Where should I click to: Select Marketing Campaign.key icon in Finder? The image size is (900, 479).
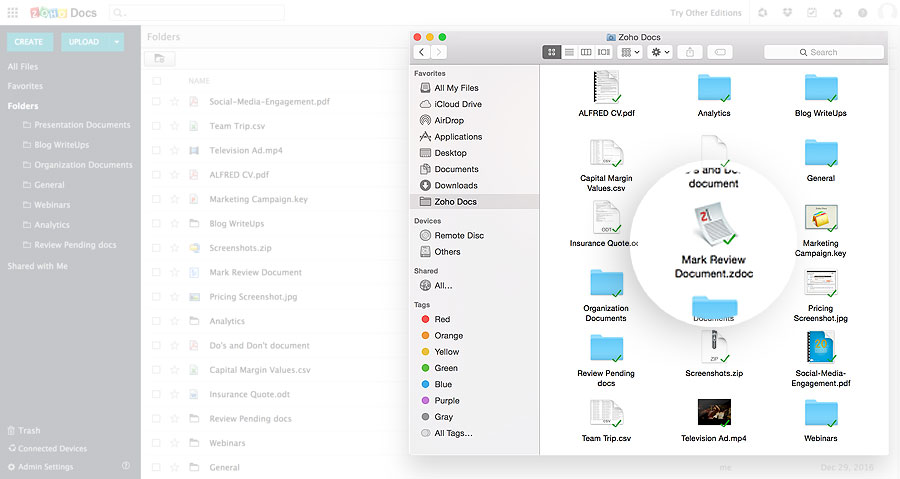coord(821,218)
